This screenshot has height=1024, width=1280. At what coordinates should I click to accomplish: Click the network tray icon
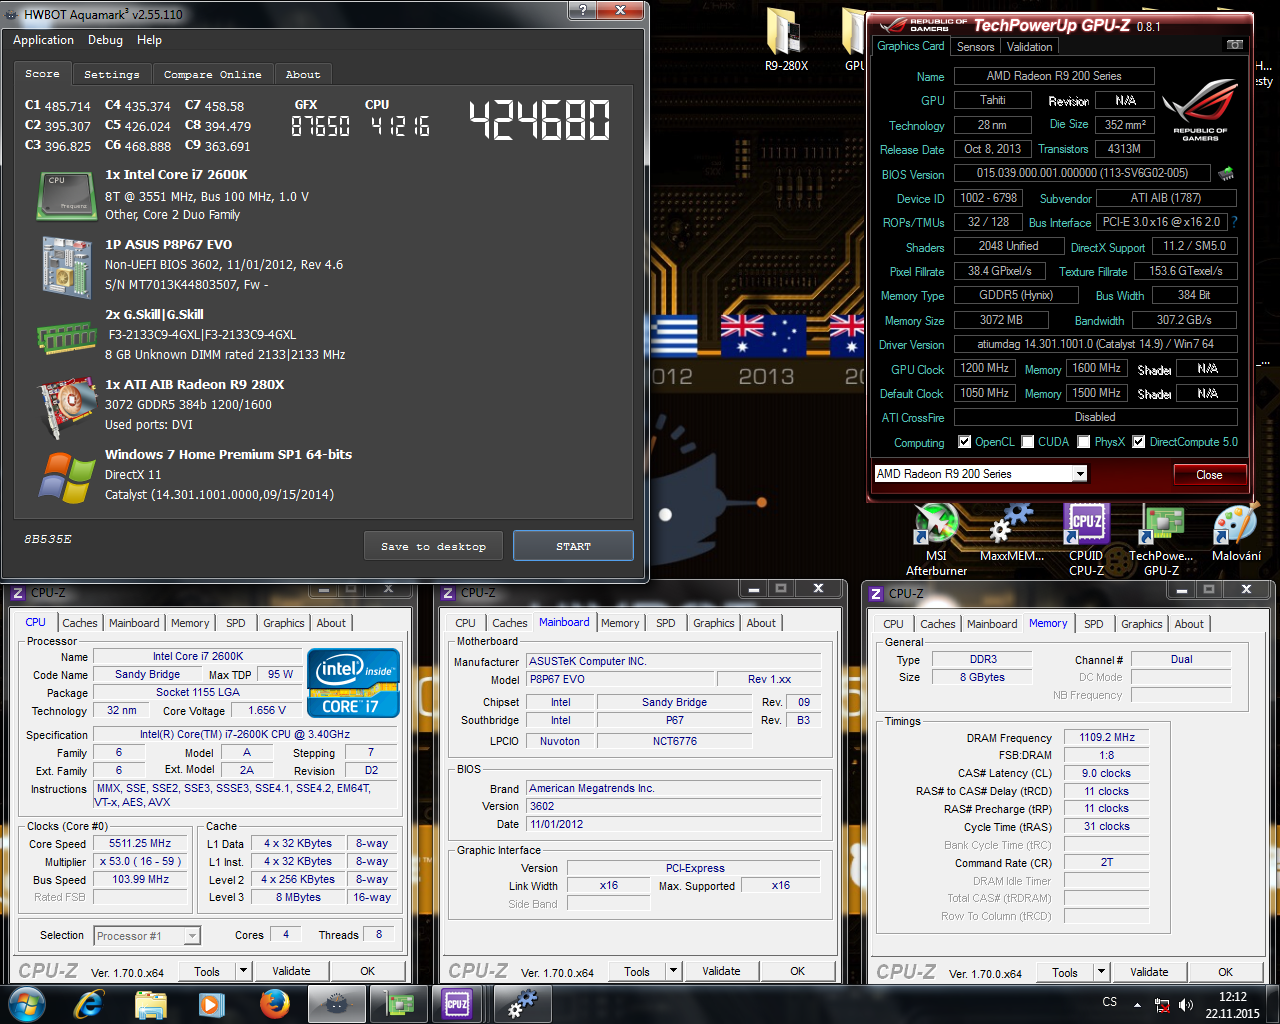(1162, 1004)
